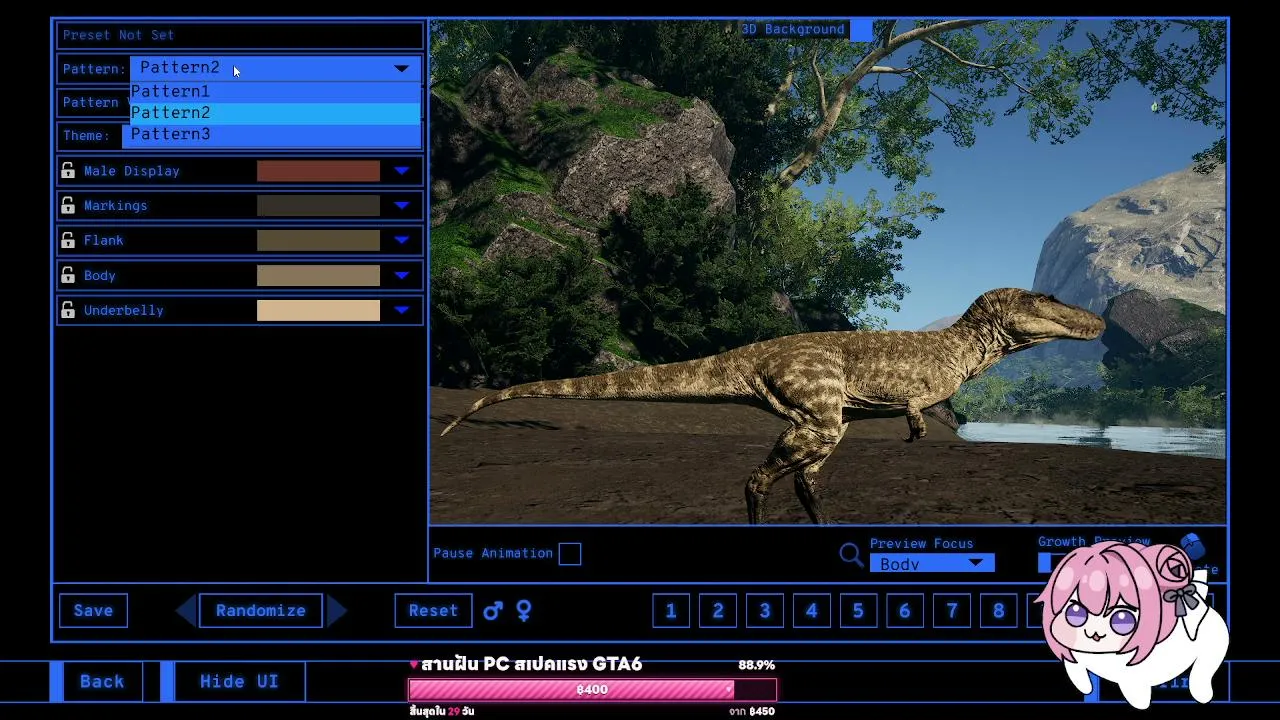
Task: Load skin preset slot 8
Action: point(998,610)
